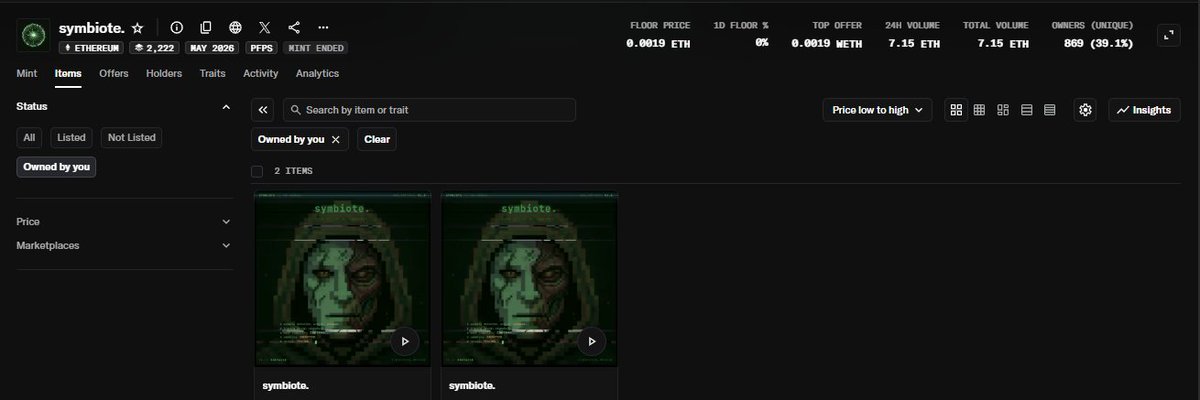Click the 0% 1D floor change value
This screenshot has width=1200, height=400.
click(762, 43)
